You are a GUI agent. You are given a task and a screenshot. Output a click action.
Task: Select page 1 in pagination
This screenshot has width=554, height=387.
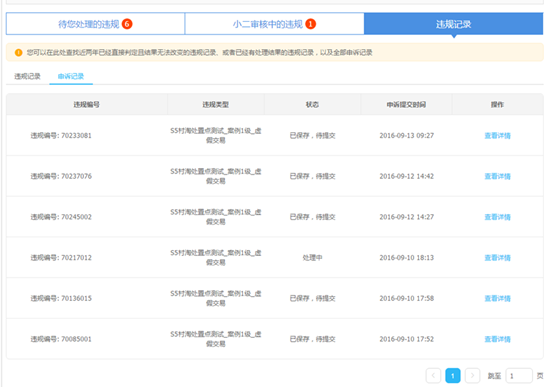point(453,375)
